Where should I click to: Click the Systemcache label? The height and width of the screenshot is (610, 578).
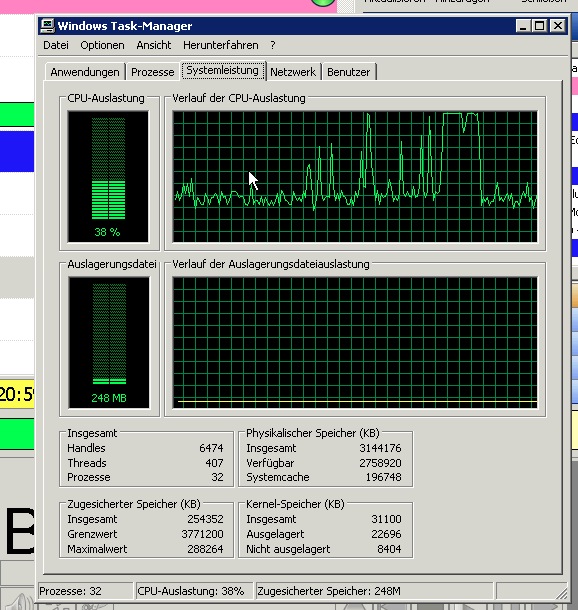[x=278, y=477]
